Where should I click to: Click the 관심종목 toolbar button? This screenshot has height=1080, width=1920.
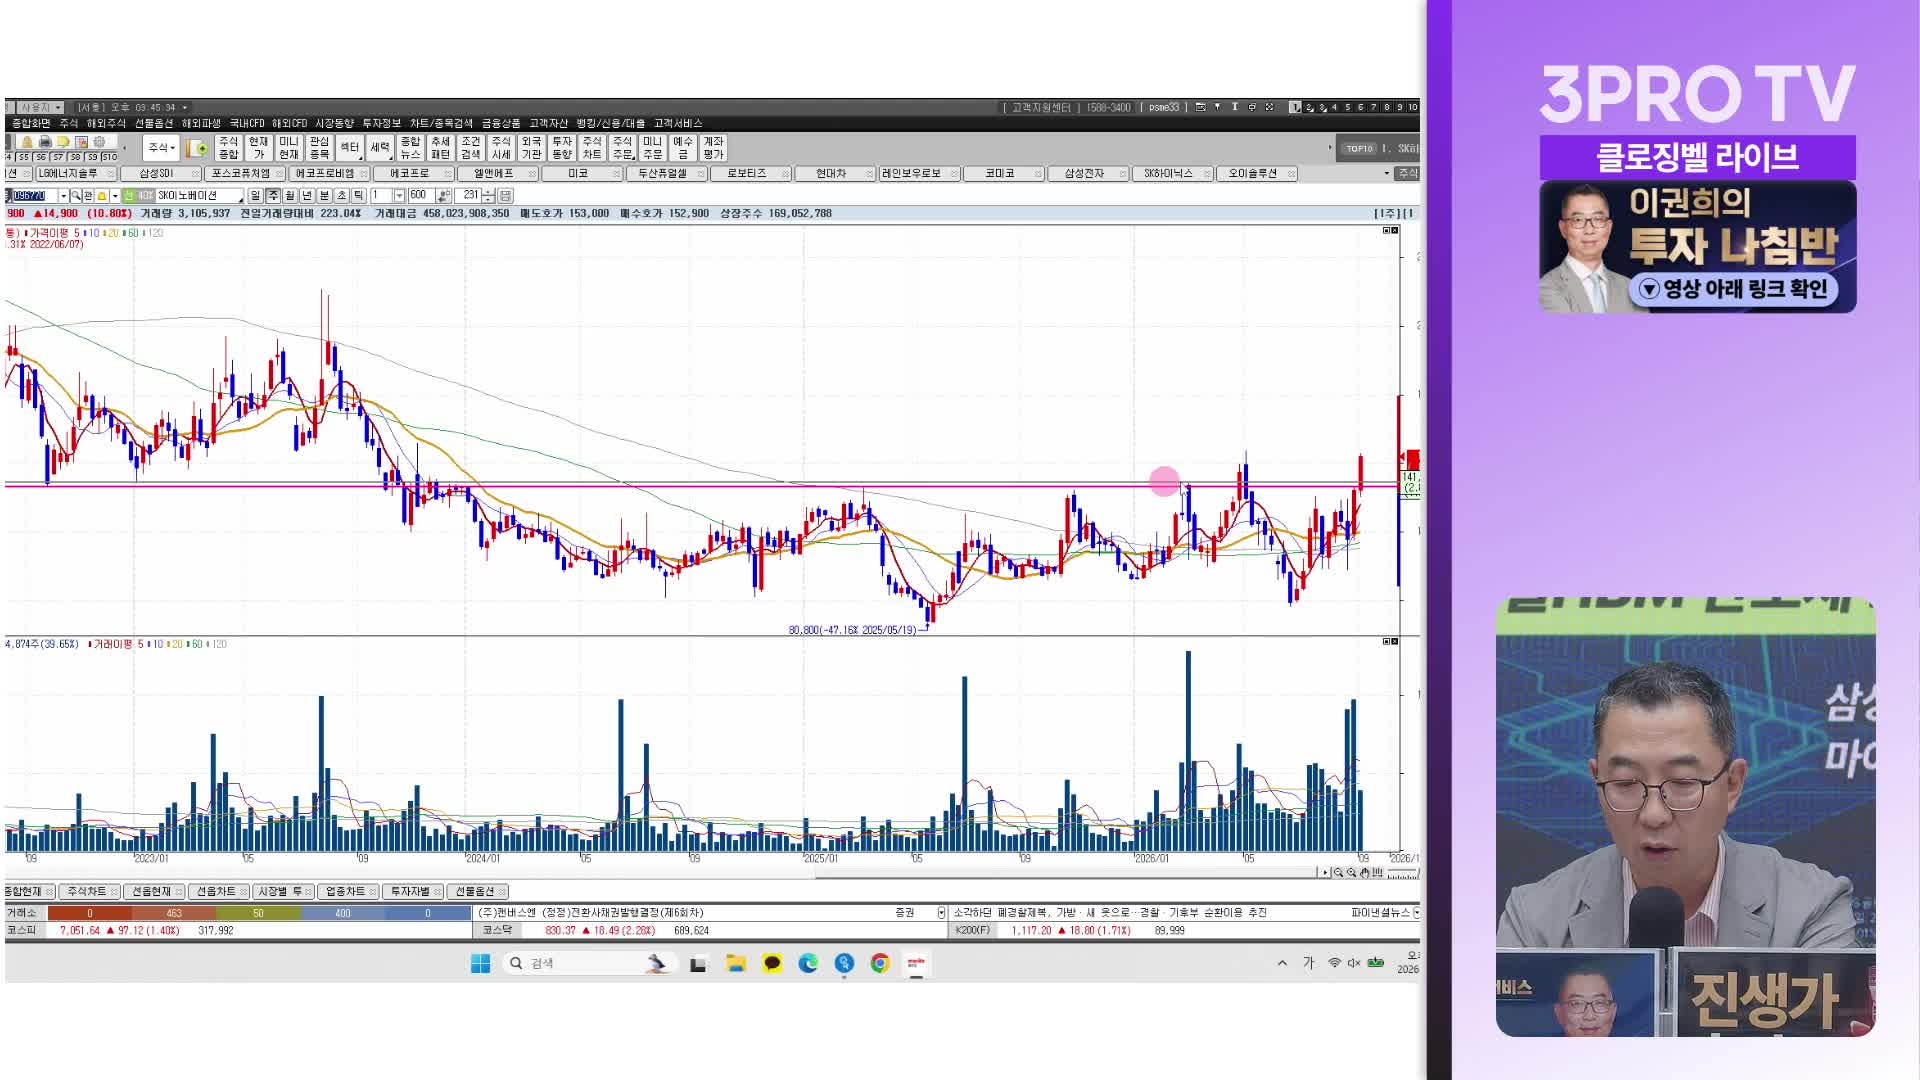(319, 148)
